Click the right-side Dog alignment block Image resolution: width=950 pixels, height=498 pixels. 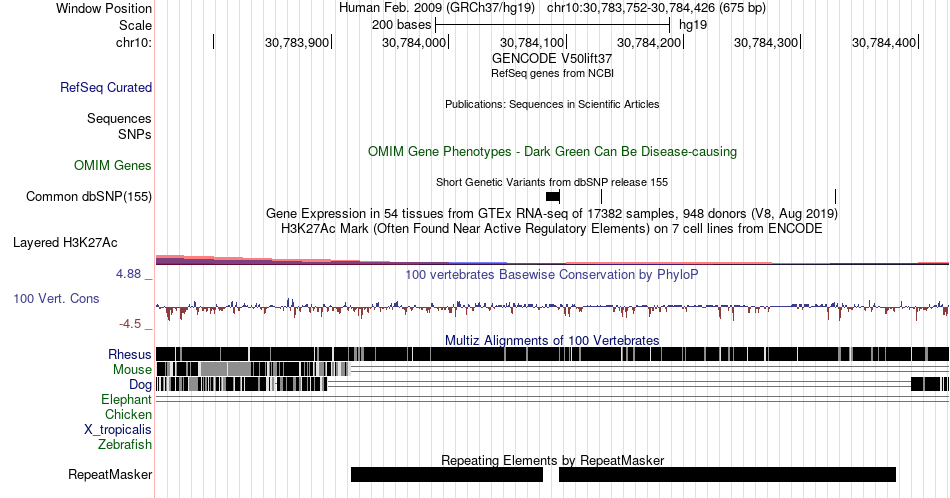[x=930, y=384]
